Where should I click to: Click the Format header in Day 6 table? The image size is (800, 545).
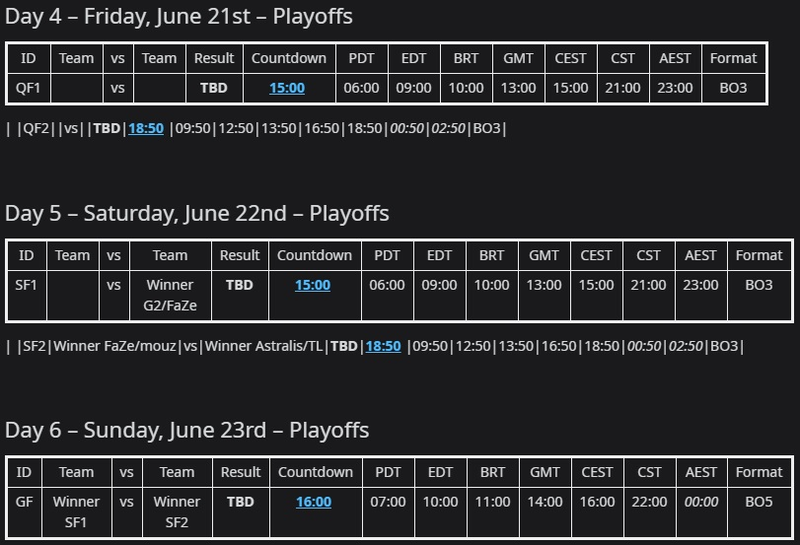(x=759, y=472)
